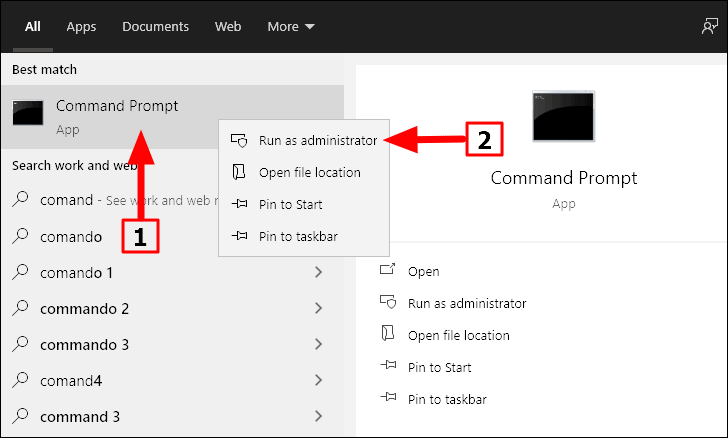Click pin icon next to preview Pin to Start
Image resolution: width=728 pixels, height=438 pixels.
point(388,365)
